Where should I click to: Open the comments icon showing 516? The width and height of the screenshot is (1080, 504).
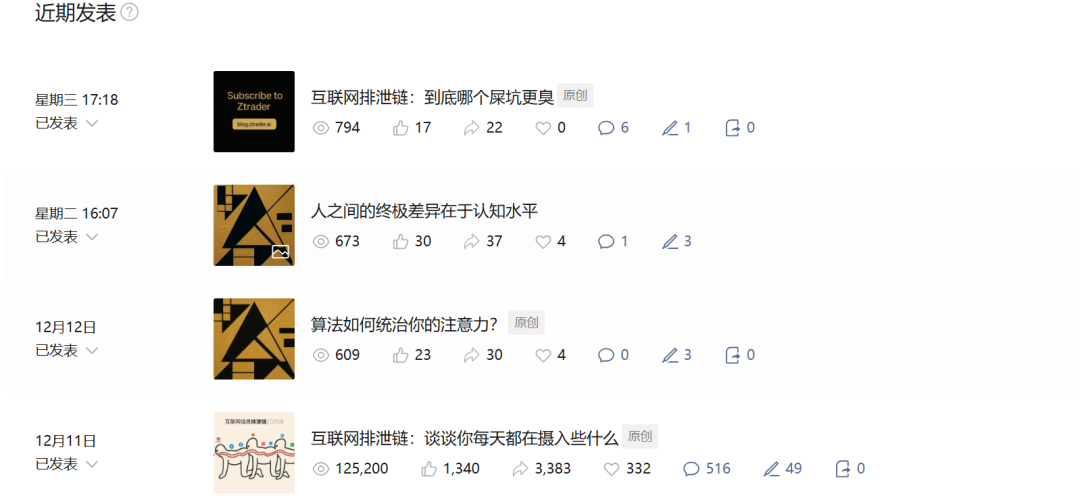click(x=691, y=469)
